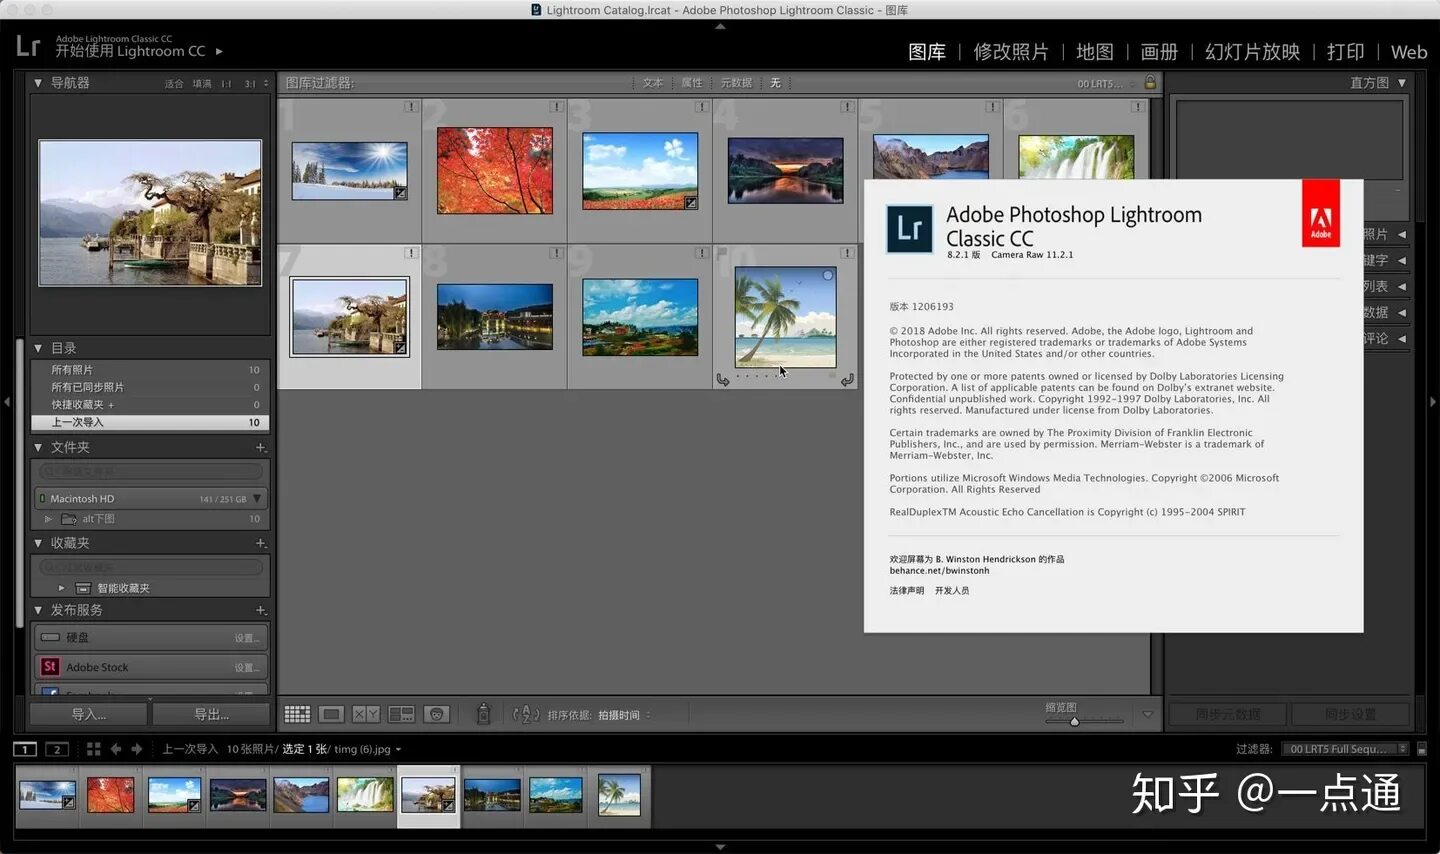
Task: Set navigator zoom to 填满
Action: click(202, 84)
